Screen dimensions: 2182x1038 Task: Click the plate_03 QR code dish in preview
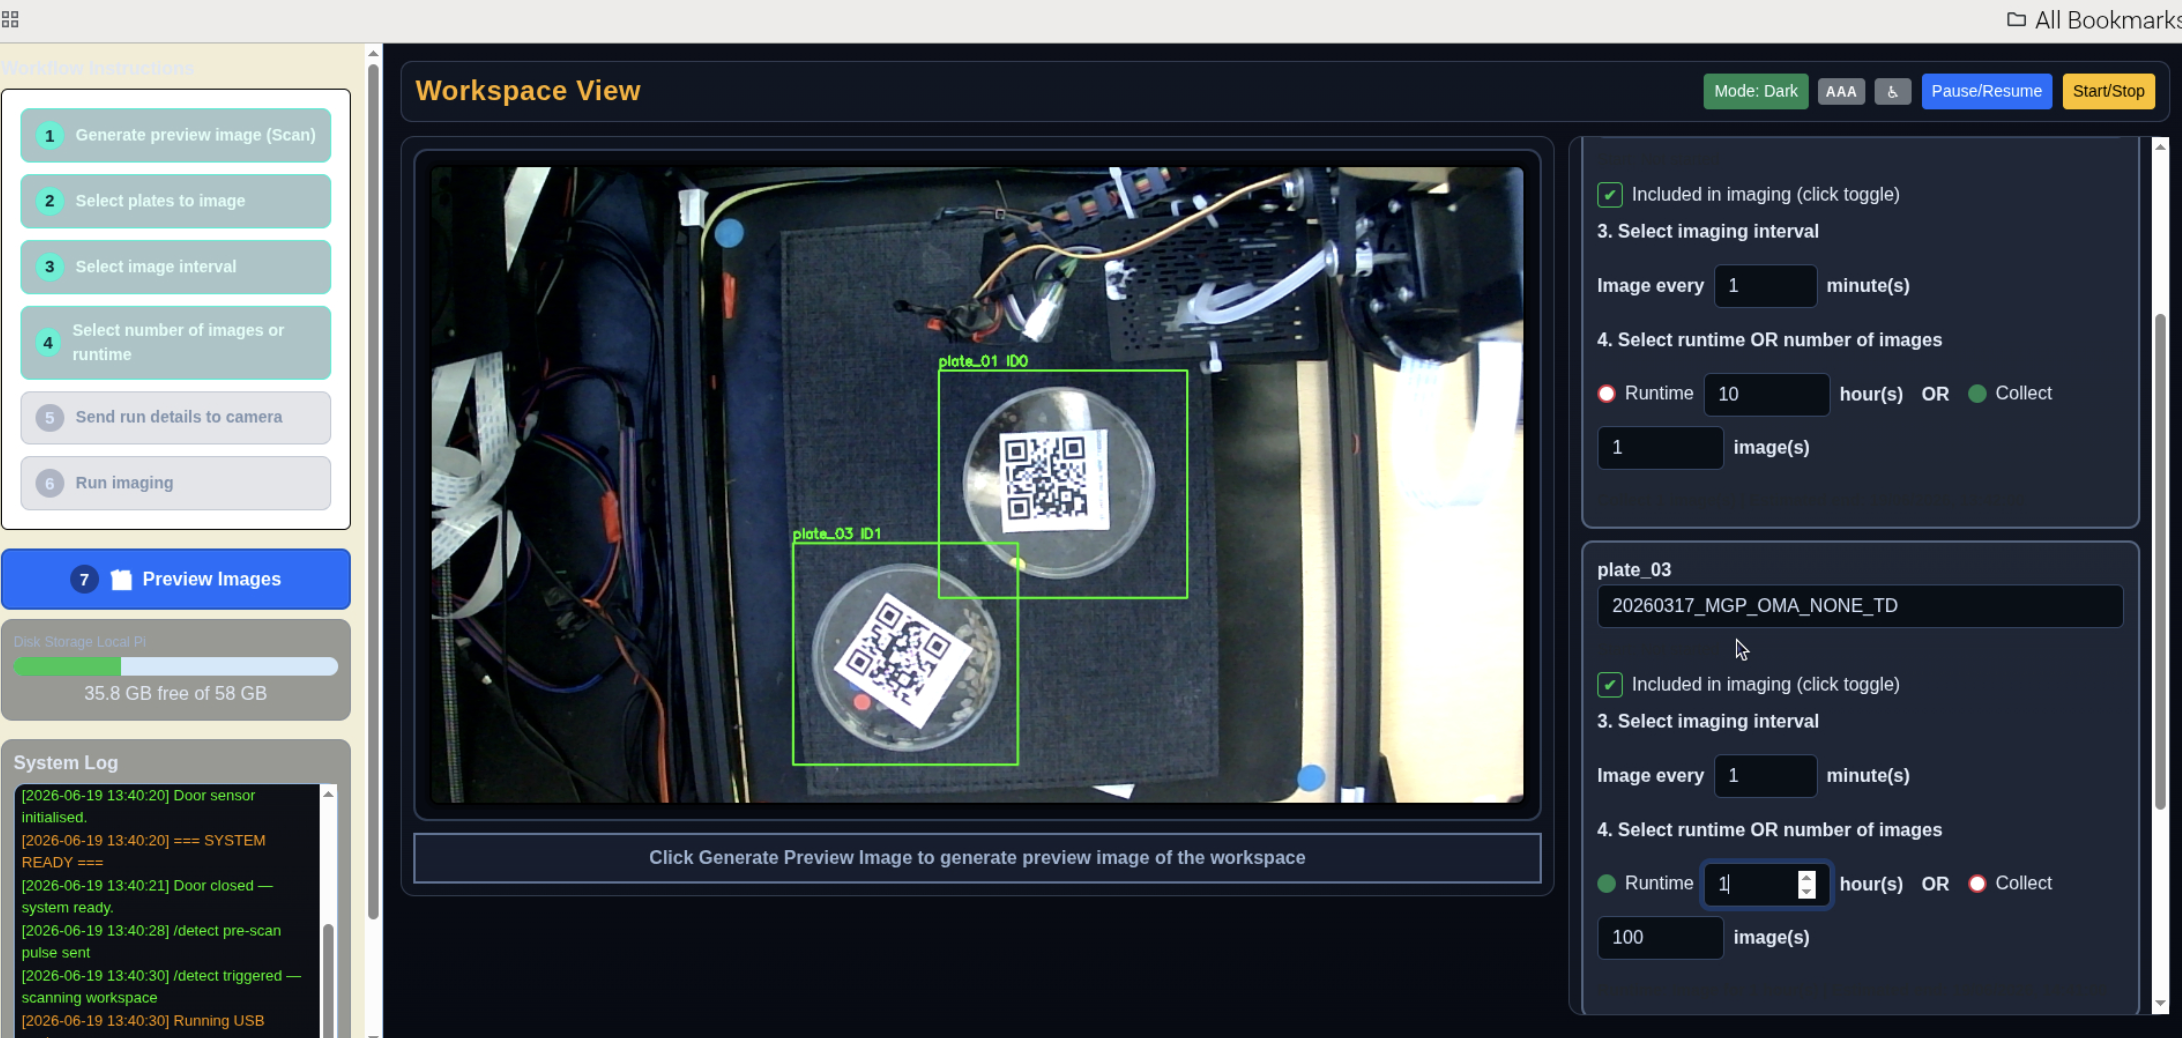(x=905, y=657)
